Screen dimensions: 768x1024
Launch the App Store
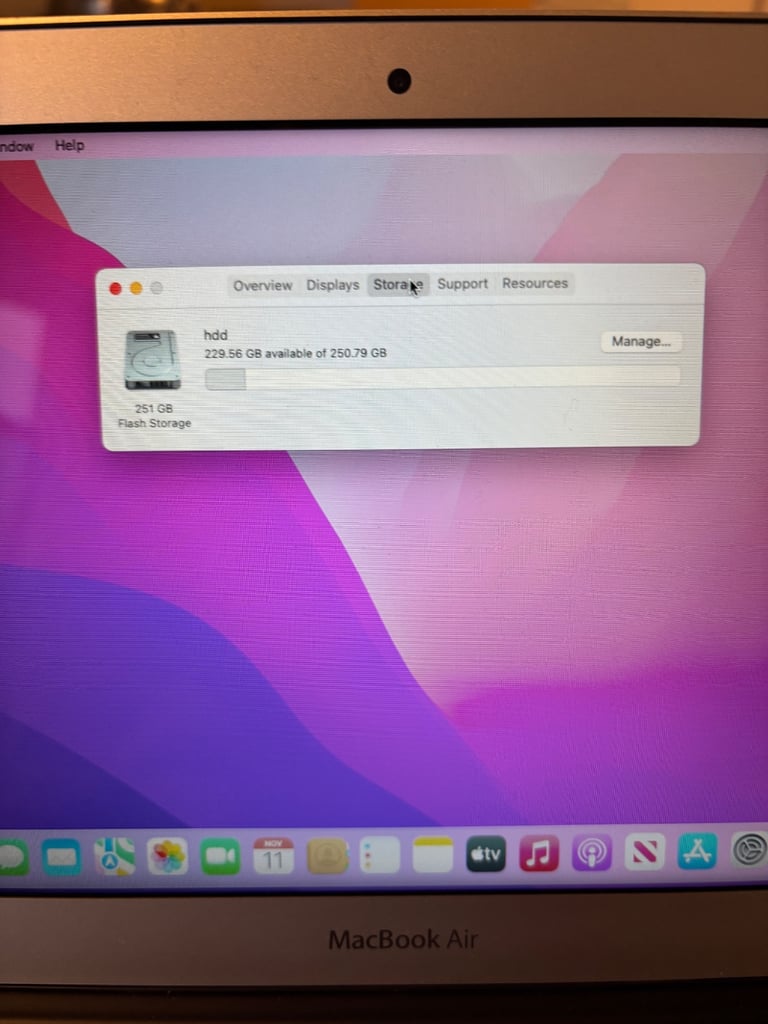tap(697, 851)
